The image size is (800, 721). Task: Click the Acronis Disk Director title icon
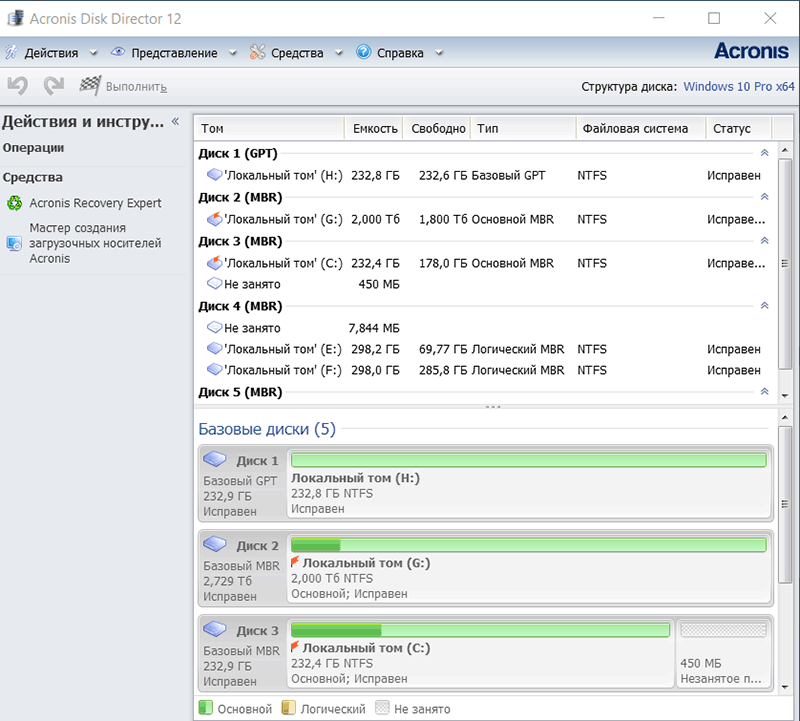pos(15,18)
